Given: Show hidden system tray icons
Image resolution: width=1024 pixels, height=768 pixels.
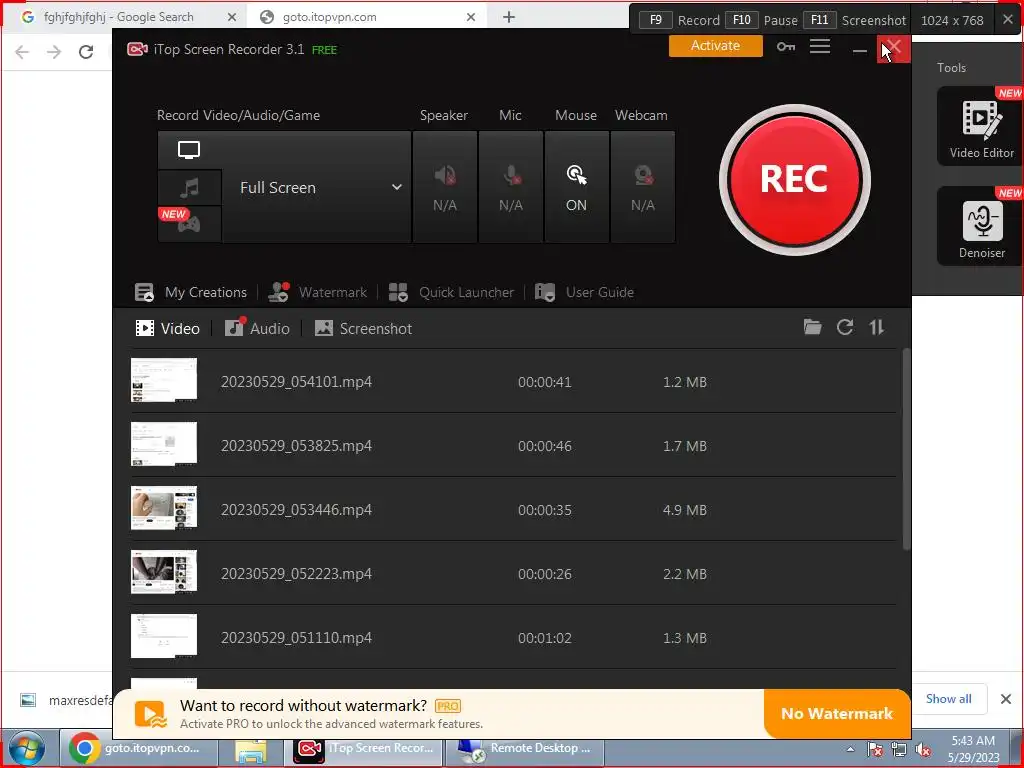Looking at the screenshot, I should (x=850, y=749).
